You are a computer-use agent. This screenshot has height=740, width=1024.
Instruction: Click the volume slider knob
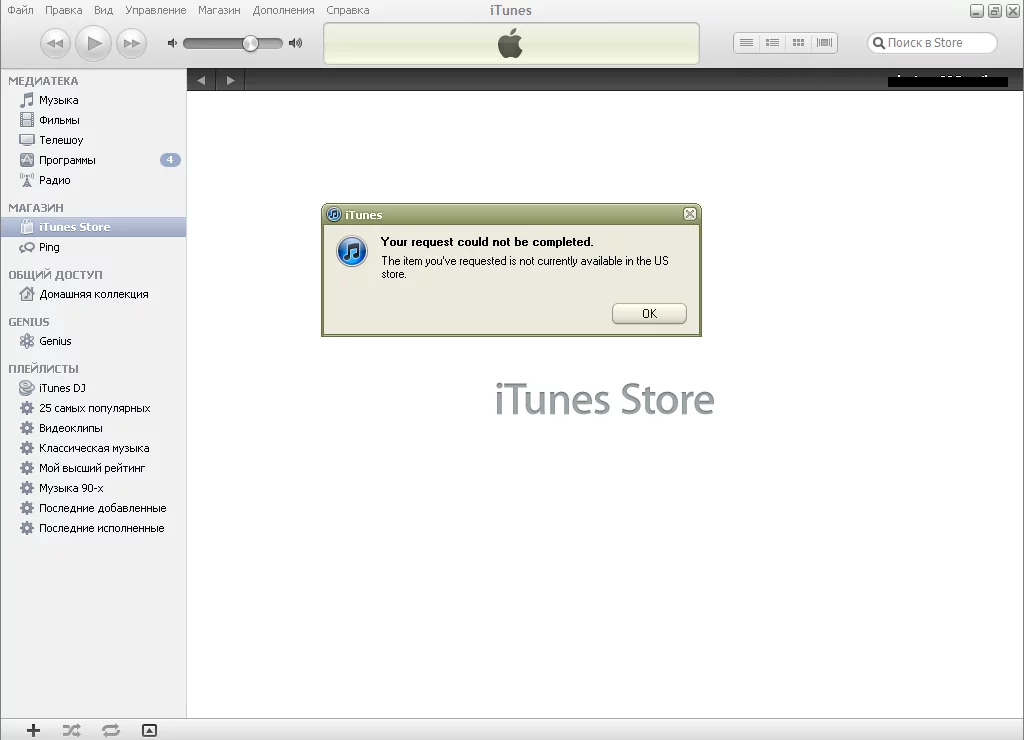tap(250, 43)
